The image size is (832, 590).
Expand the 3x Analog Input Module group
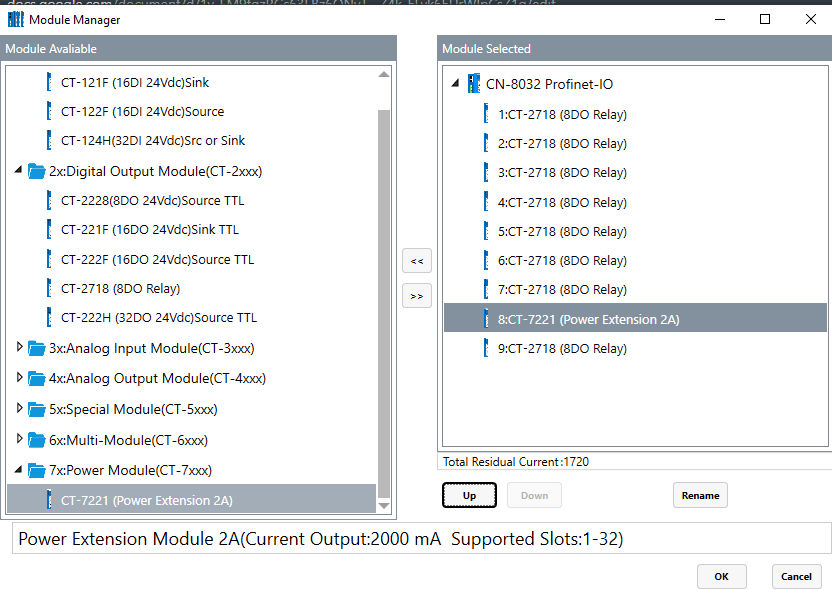click(x=20, y=347)
